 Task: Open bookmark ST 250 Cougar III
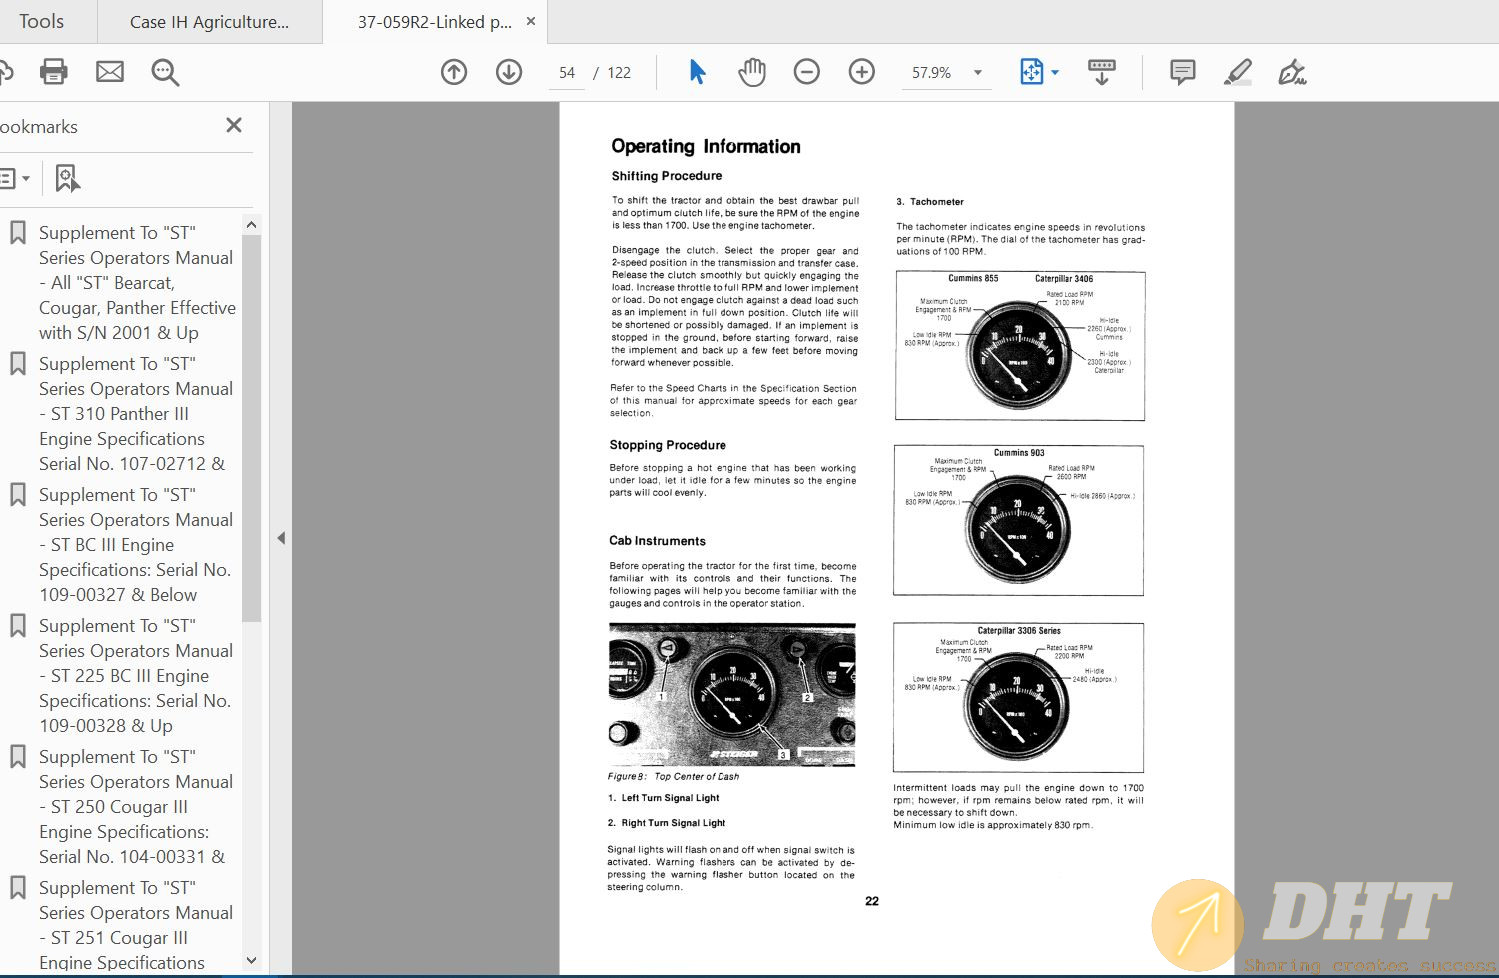pos(137,807)
